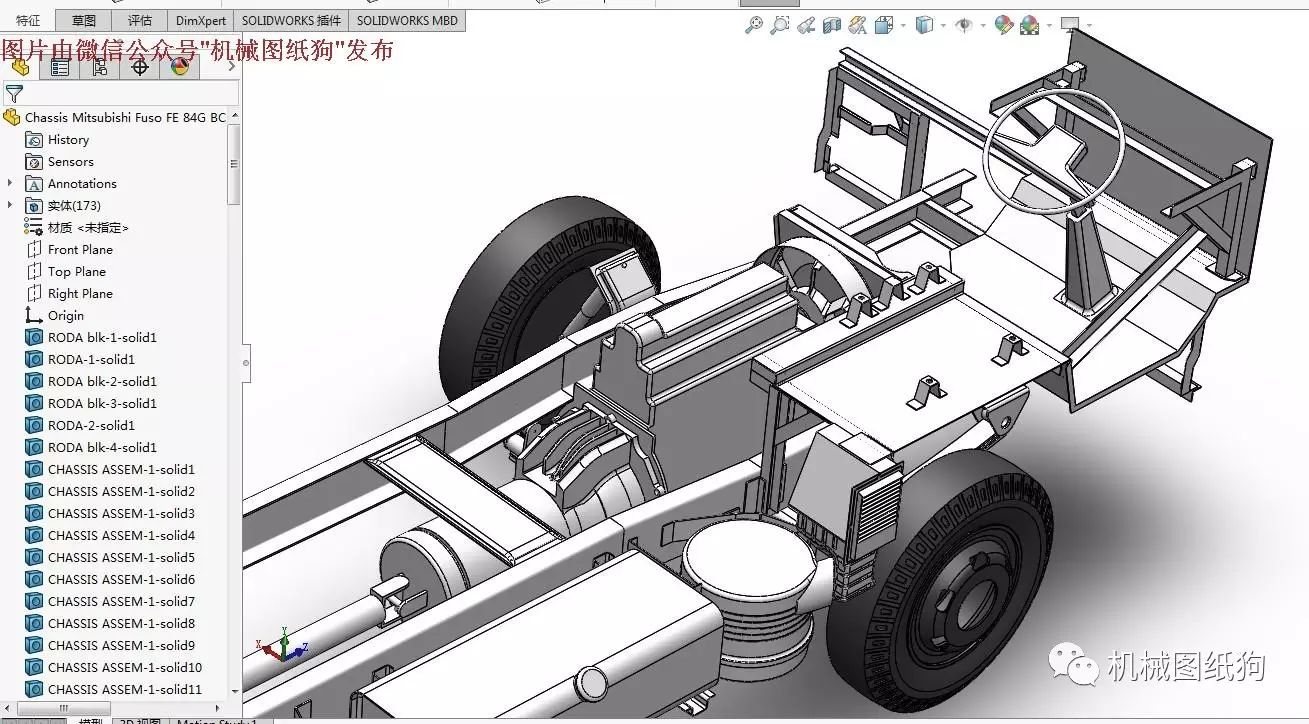Select the Top Plane
This screenshot has width=1309, height=724.
point(76,272)
